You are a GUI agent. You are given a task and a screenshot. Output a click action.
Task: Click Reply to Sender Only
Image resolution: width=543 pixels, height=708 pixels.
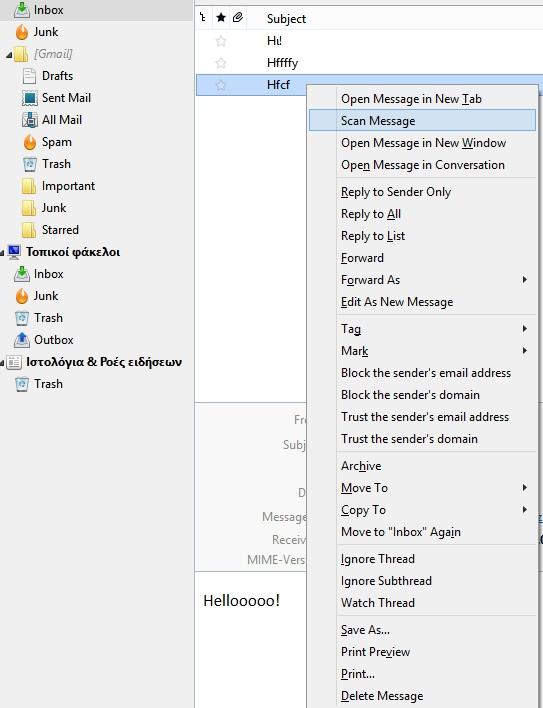tap(396, 192)
